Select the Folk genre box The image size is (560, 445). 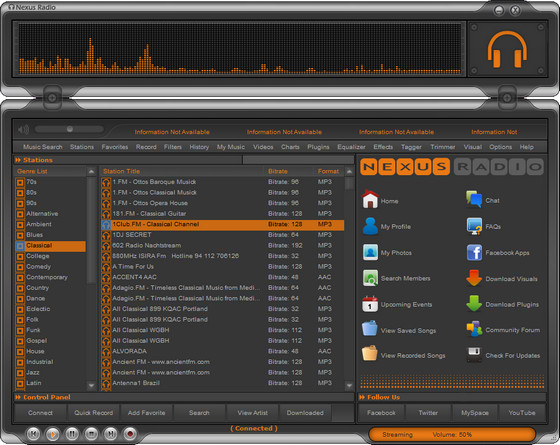[20, 320]
